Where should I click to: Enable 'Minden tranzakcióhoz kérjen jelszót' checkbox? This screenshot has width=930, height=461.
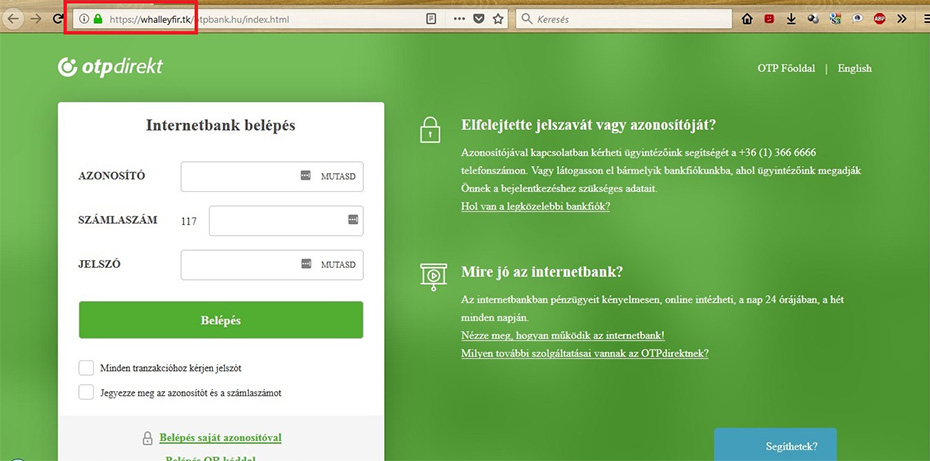coord(86,368)
